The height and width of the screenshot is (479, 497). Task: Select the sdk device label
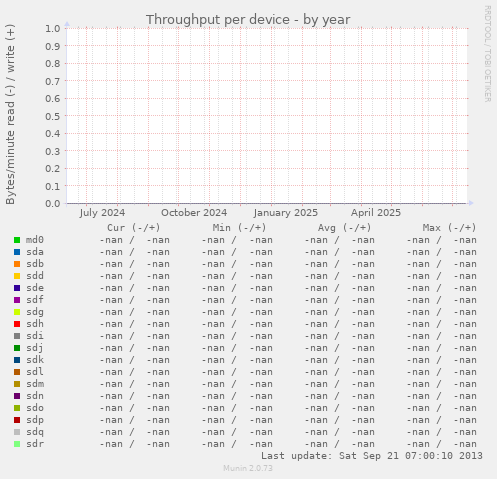coord(35,360)
